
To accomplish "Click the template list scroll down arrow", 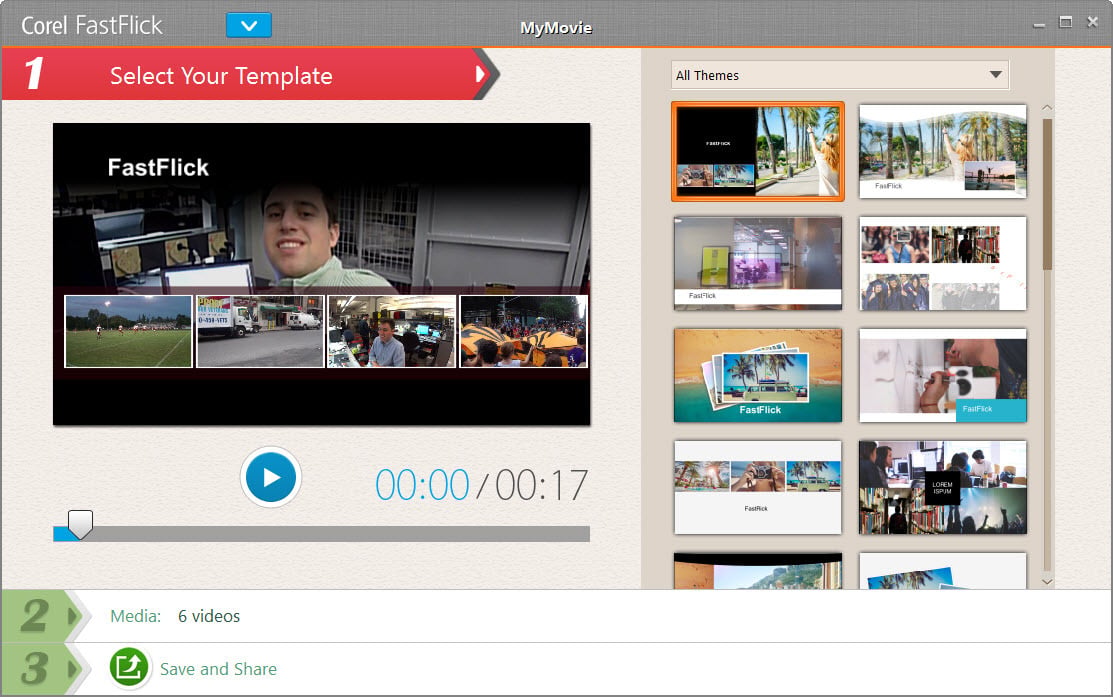I will pyautogui.click(x=1047, y=581).
